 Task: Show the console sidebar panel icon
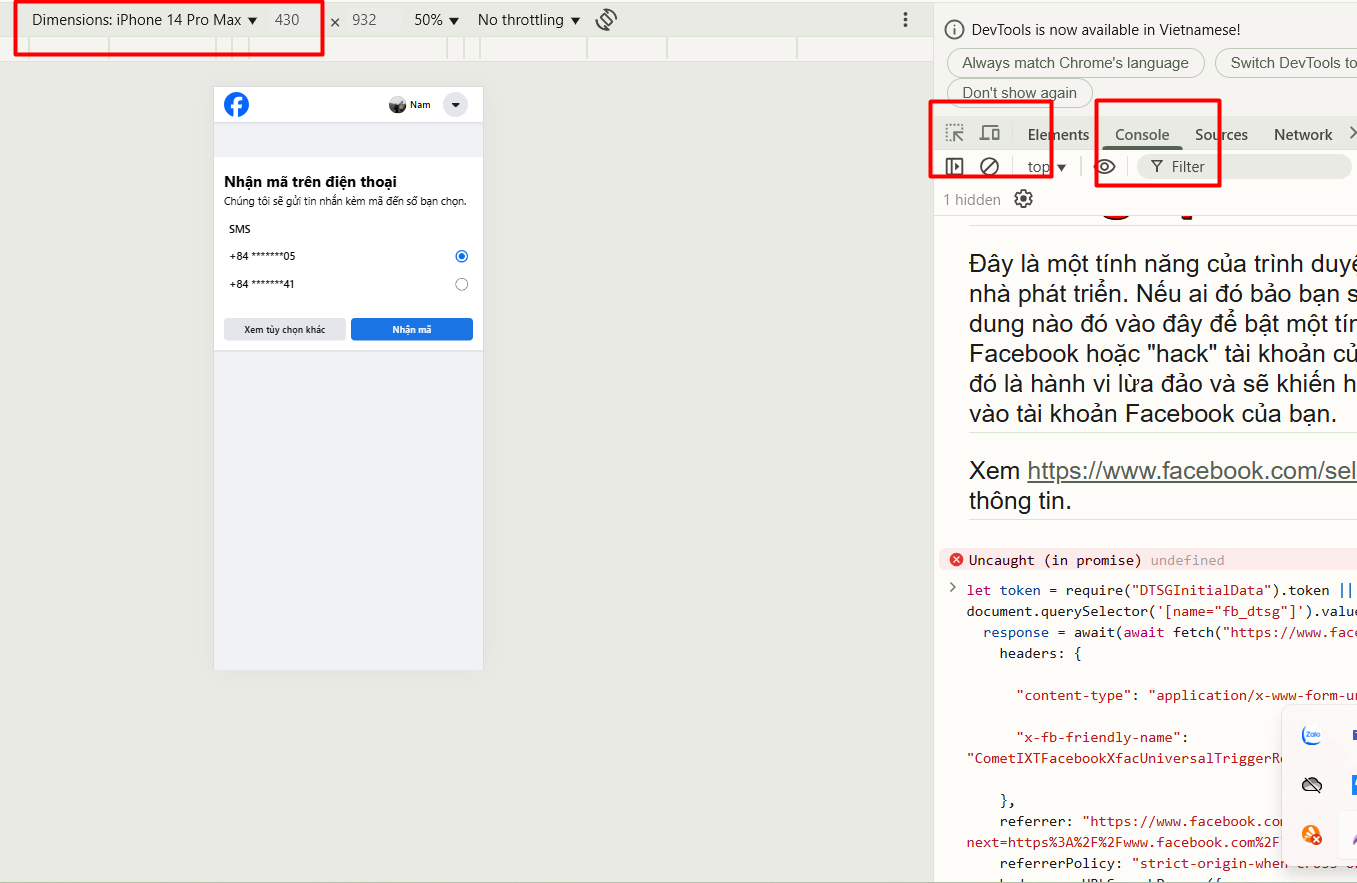coord(955,167)
